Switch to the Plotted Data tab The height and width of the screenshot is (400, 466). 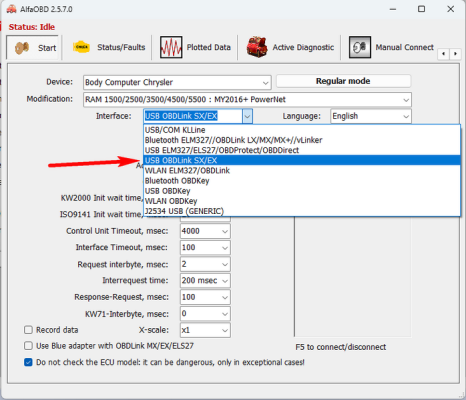click(195, 47)
